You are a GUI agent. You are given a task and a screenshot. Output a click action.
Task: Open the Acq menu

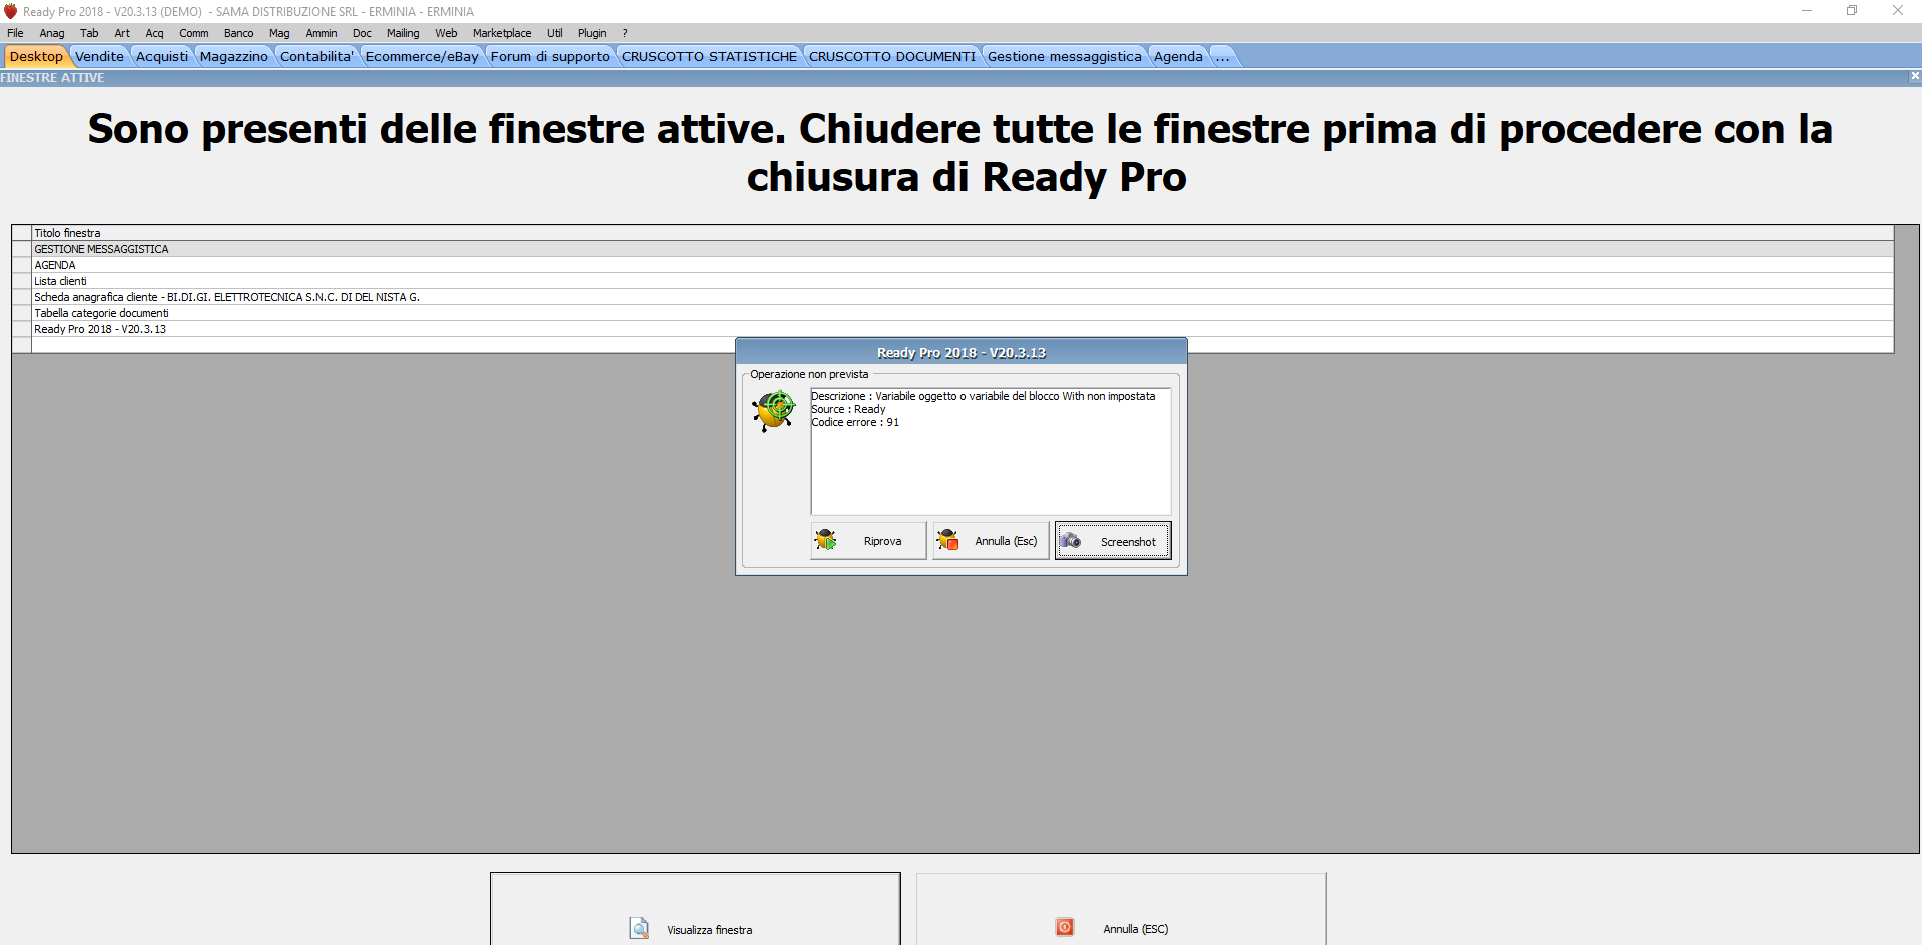click(x=154, y=33)
